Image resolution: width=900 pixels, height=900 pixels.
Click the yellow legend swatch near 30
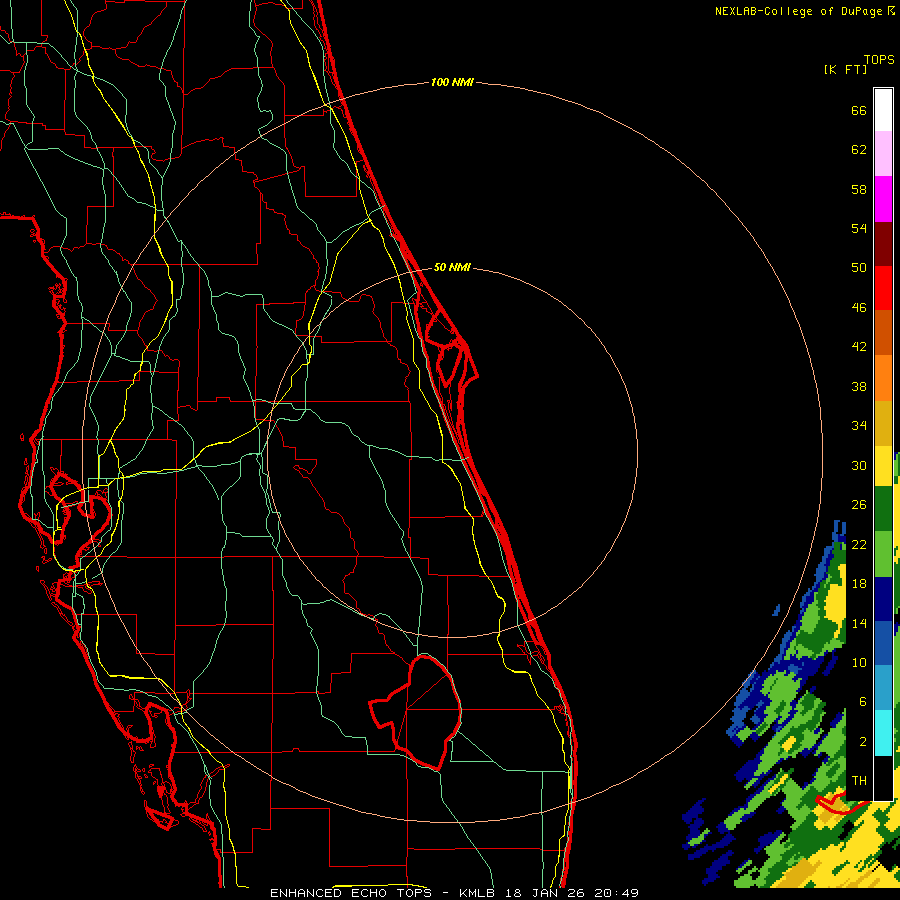pyautogui.click(x=883, y=465)
